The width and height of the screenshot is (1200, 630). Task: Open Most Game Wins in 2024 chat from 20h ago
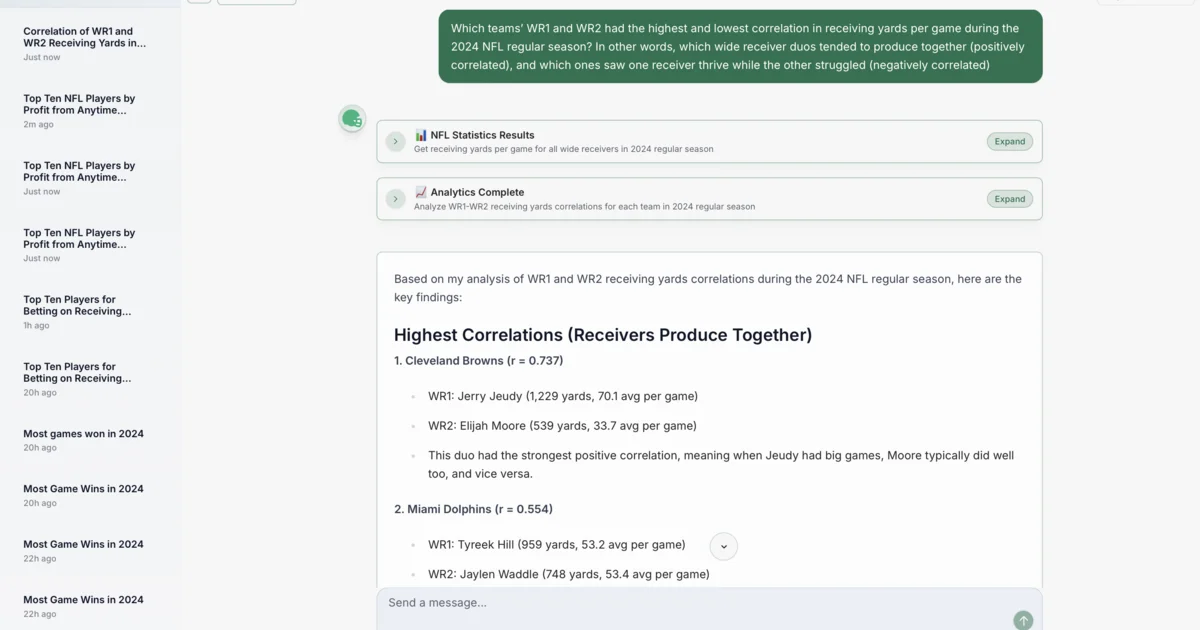click(85, 495)
